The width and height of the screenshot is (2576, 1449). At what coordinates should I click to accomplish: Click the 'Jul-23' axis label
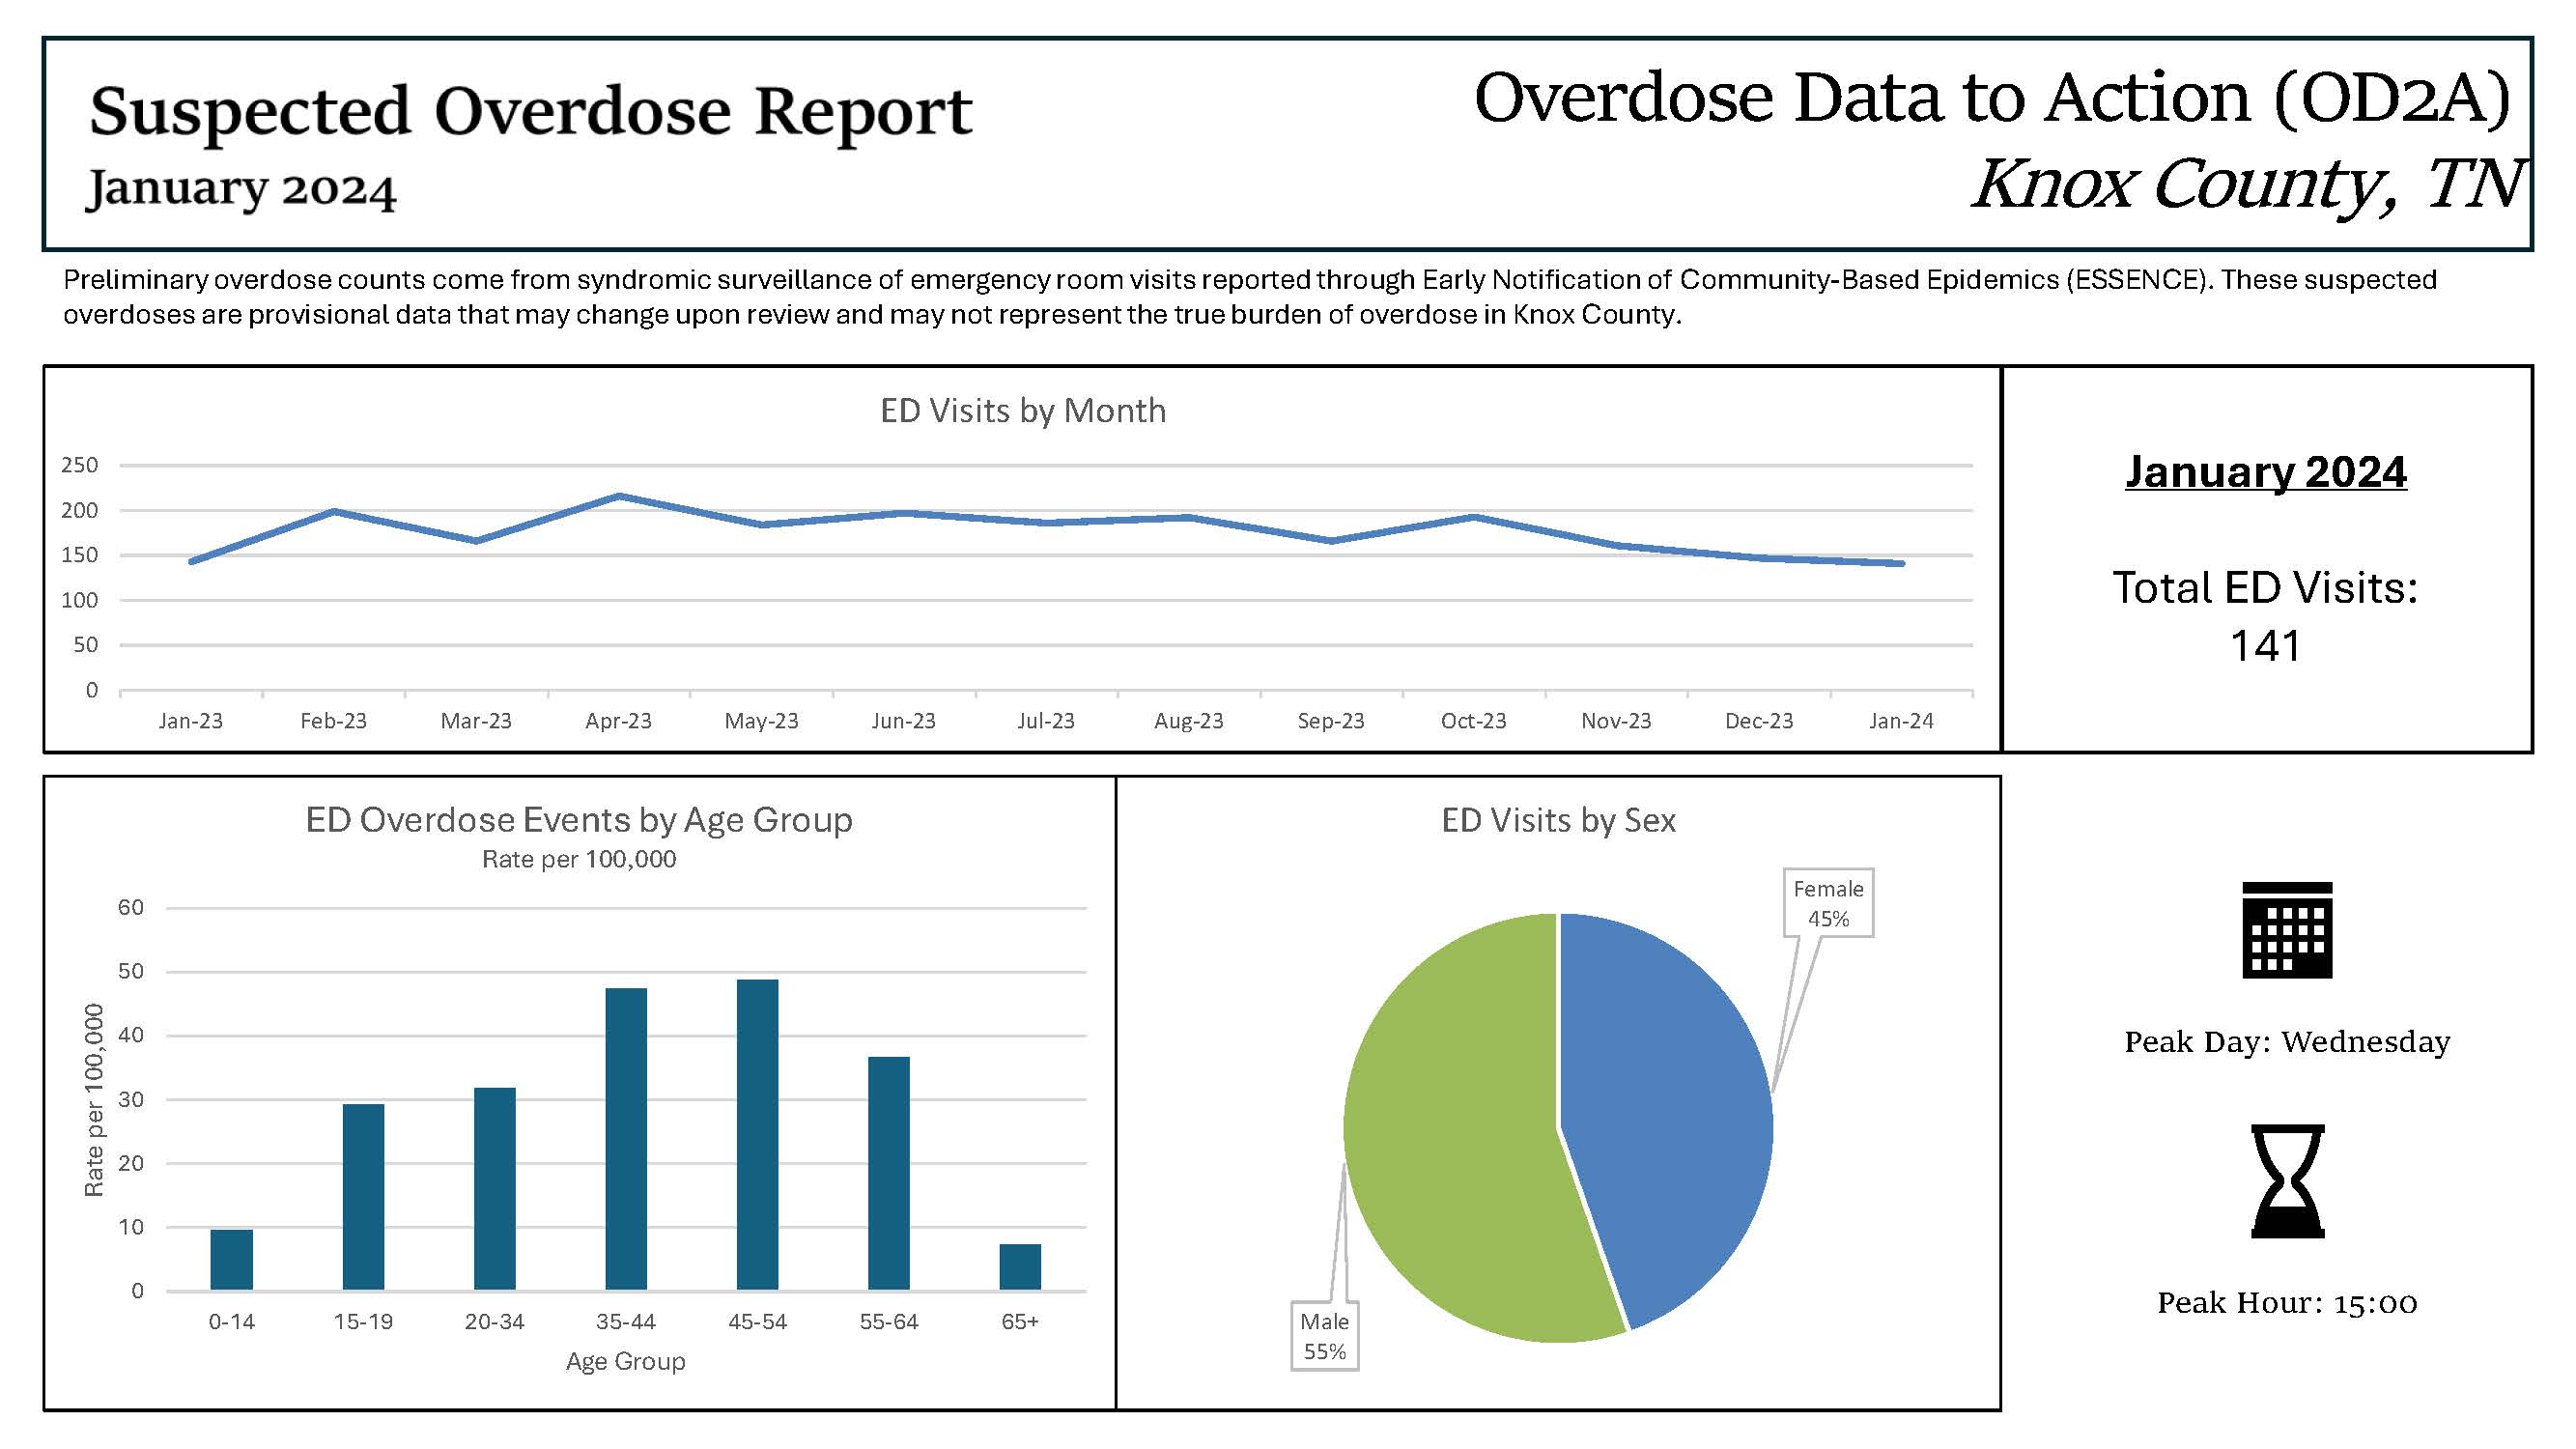click(1046, 721)
